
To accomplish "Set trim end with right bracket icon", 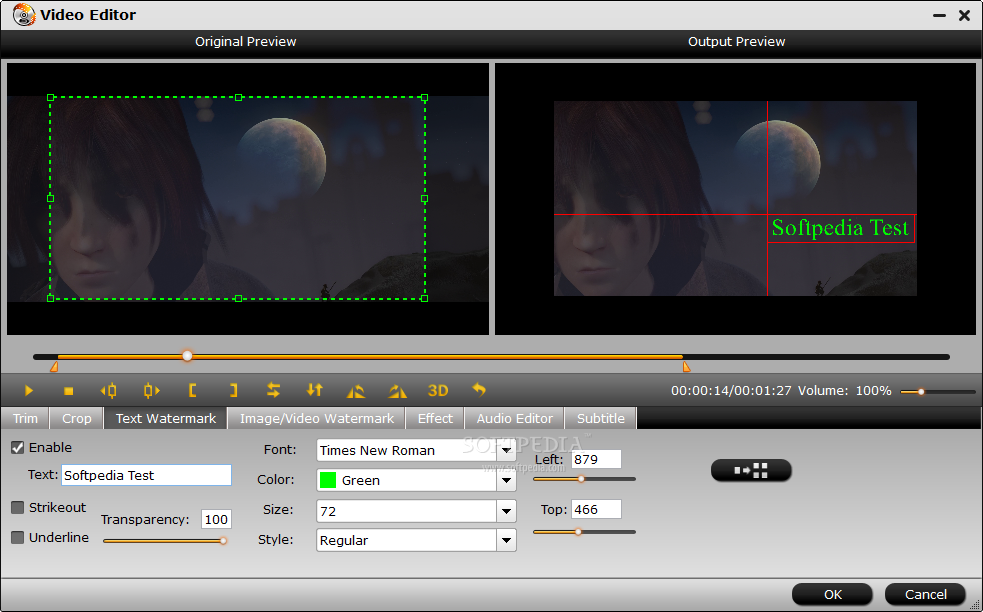I will click(233, 391).
